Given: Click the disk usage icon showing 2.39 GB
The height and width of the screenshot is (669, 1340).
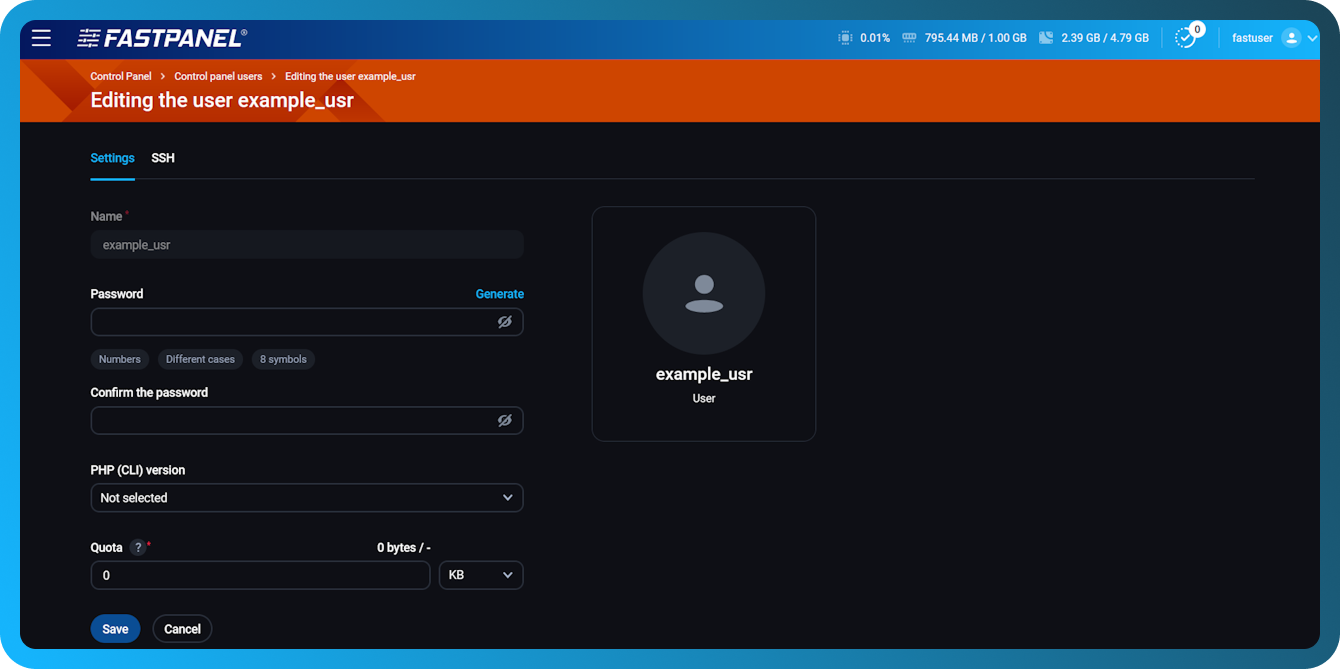Looking at the screenshot, I should [1046, 37].
